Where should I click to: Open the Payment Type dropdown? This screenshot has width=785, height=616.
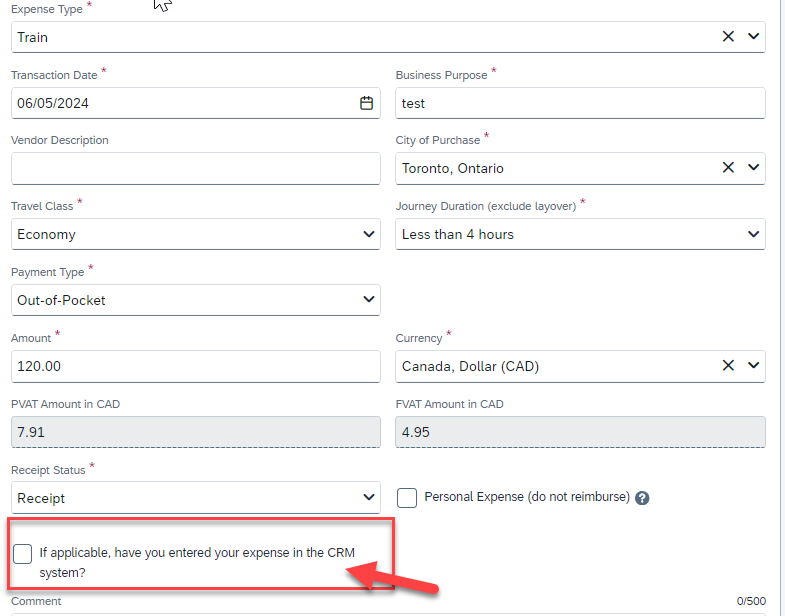pos(195,300)
